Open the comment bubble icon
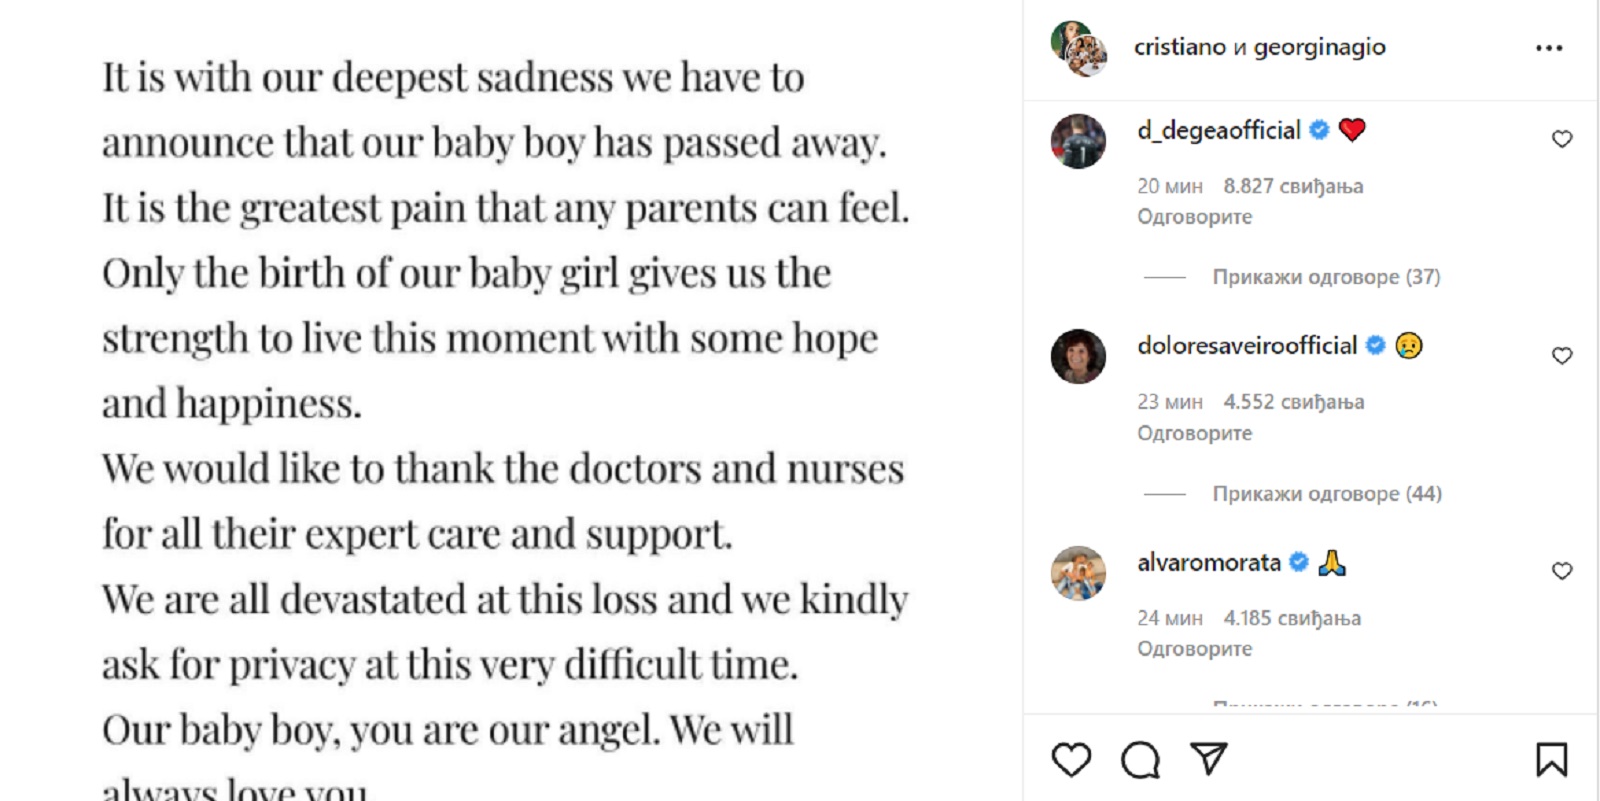Viewport: 1600px width, 801px height. [x=1140, y=760]
